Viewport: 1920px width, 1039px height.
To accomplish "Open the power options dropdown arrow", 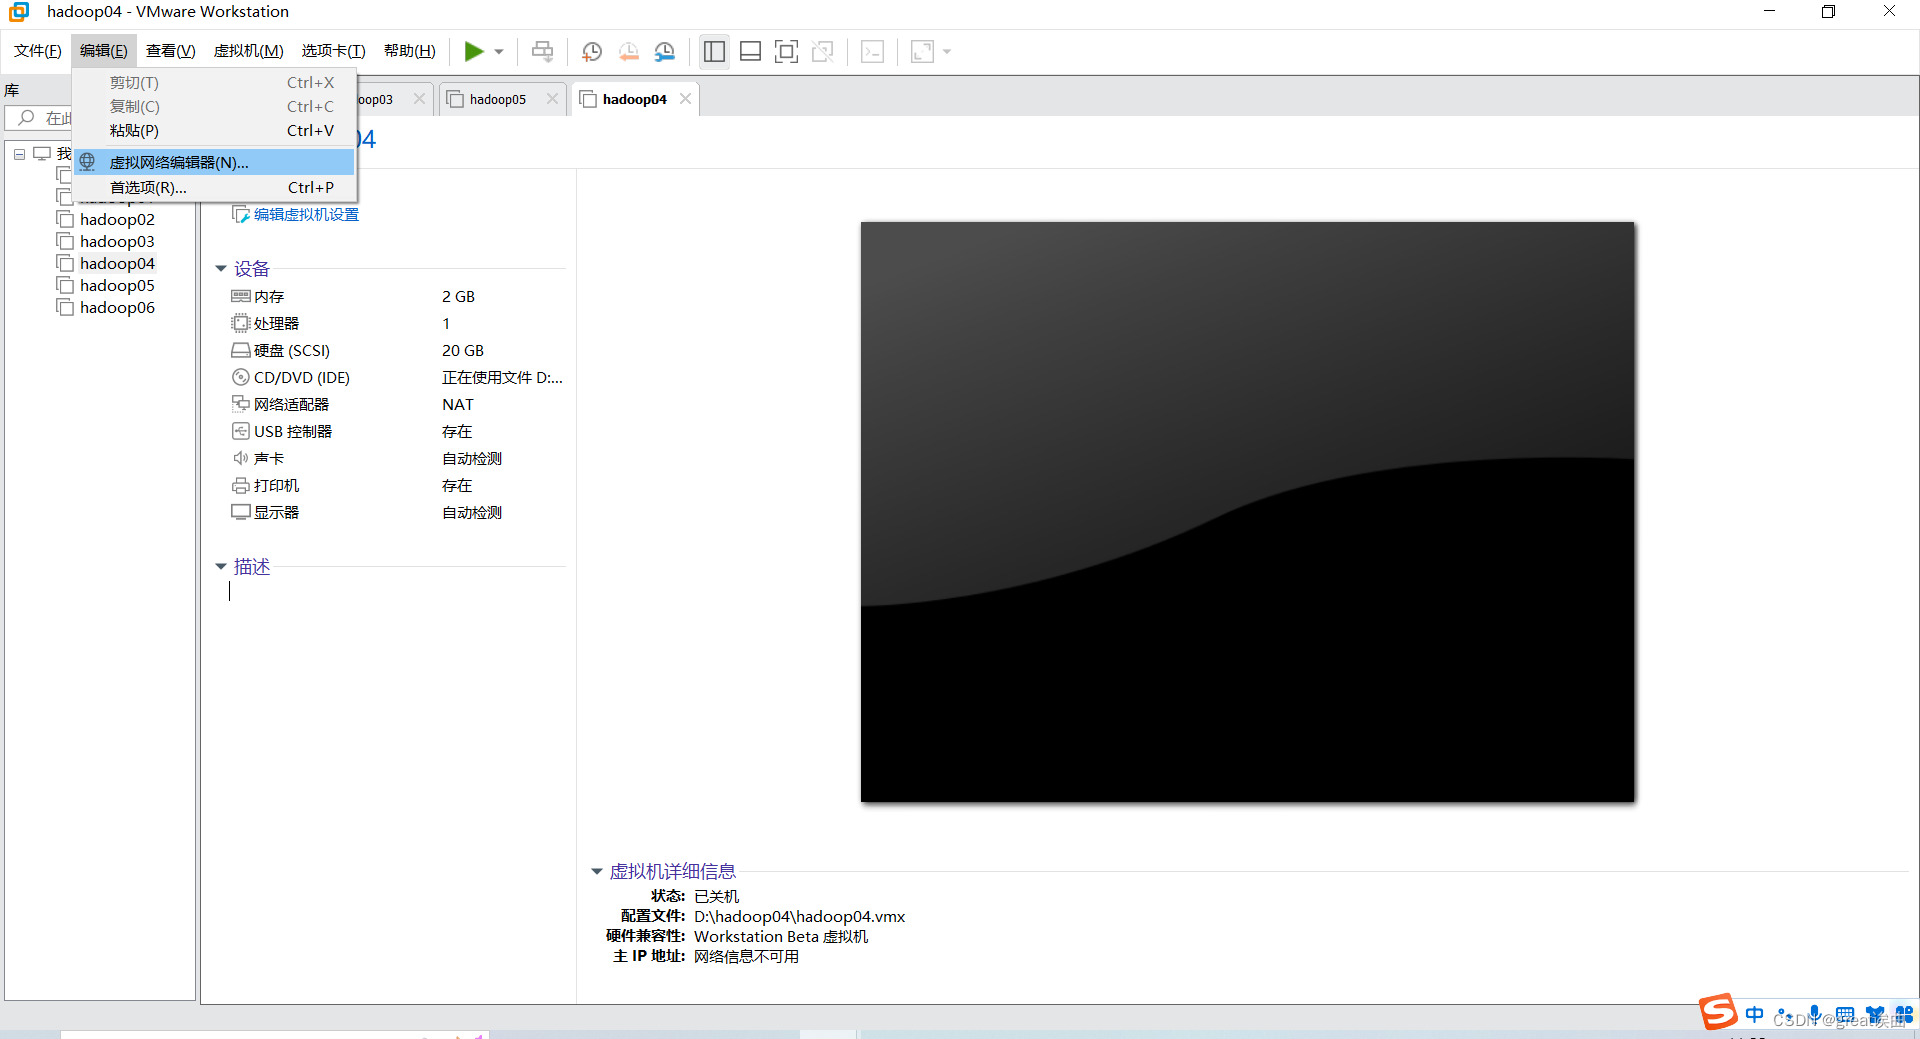I will pyautogui.click(x=498, y=52).
